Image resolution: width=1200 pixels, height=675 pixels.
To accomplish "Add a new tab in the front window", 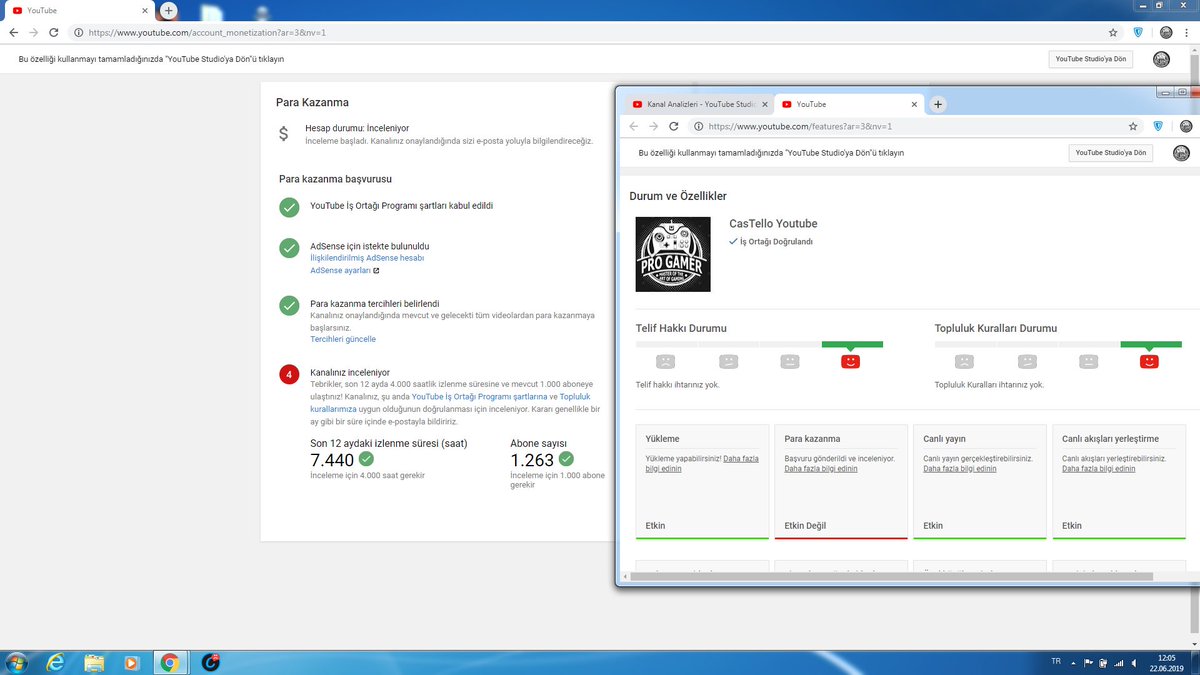I will point(937,104).
